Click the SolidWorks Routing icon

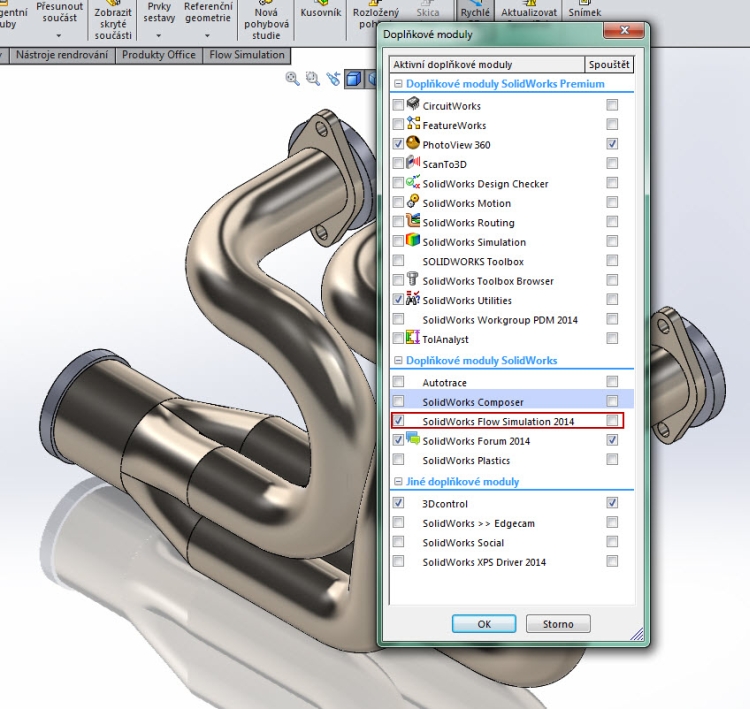pyautogui.click(x=413, y=221)
